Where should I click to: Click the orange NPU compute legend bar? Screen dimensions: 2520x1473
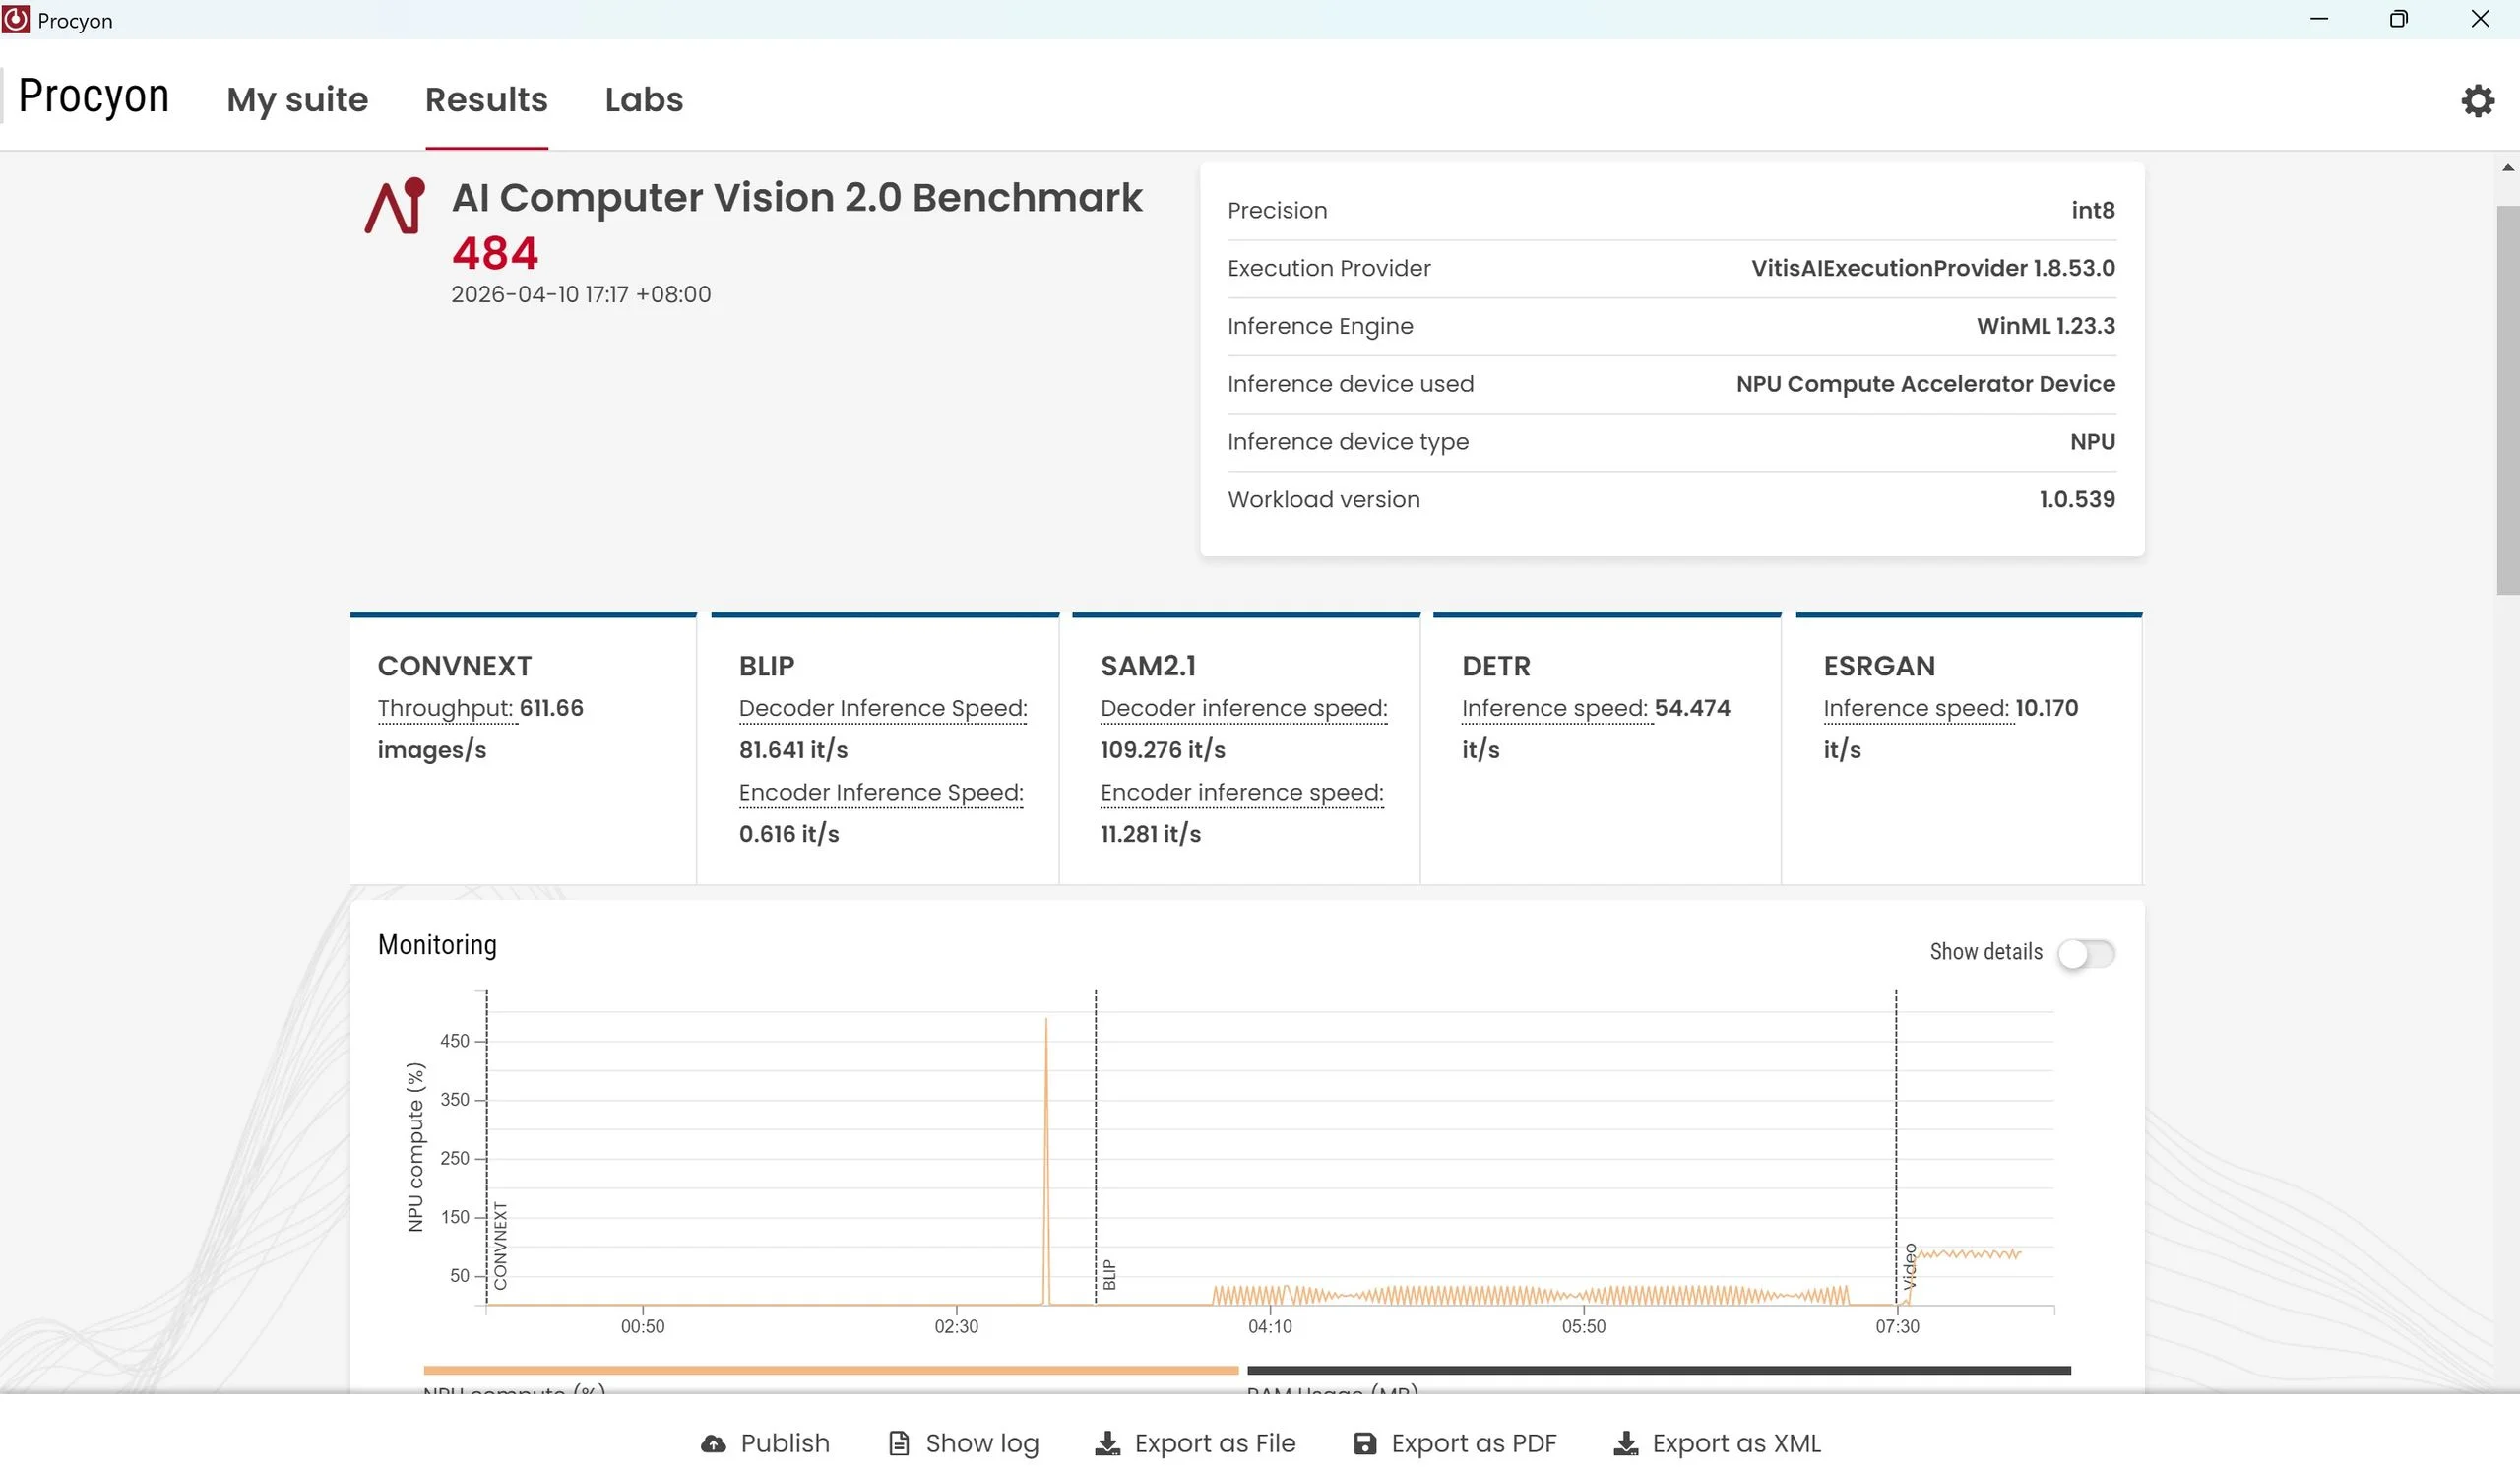click(830, 1370)
